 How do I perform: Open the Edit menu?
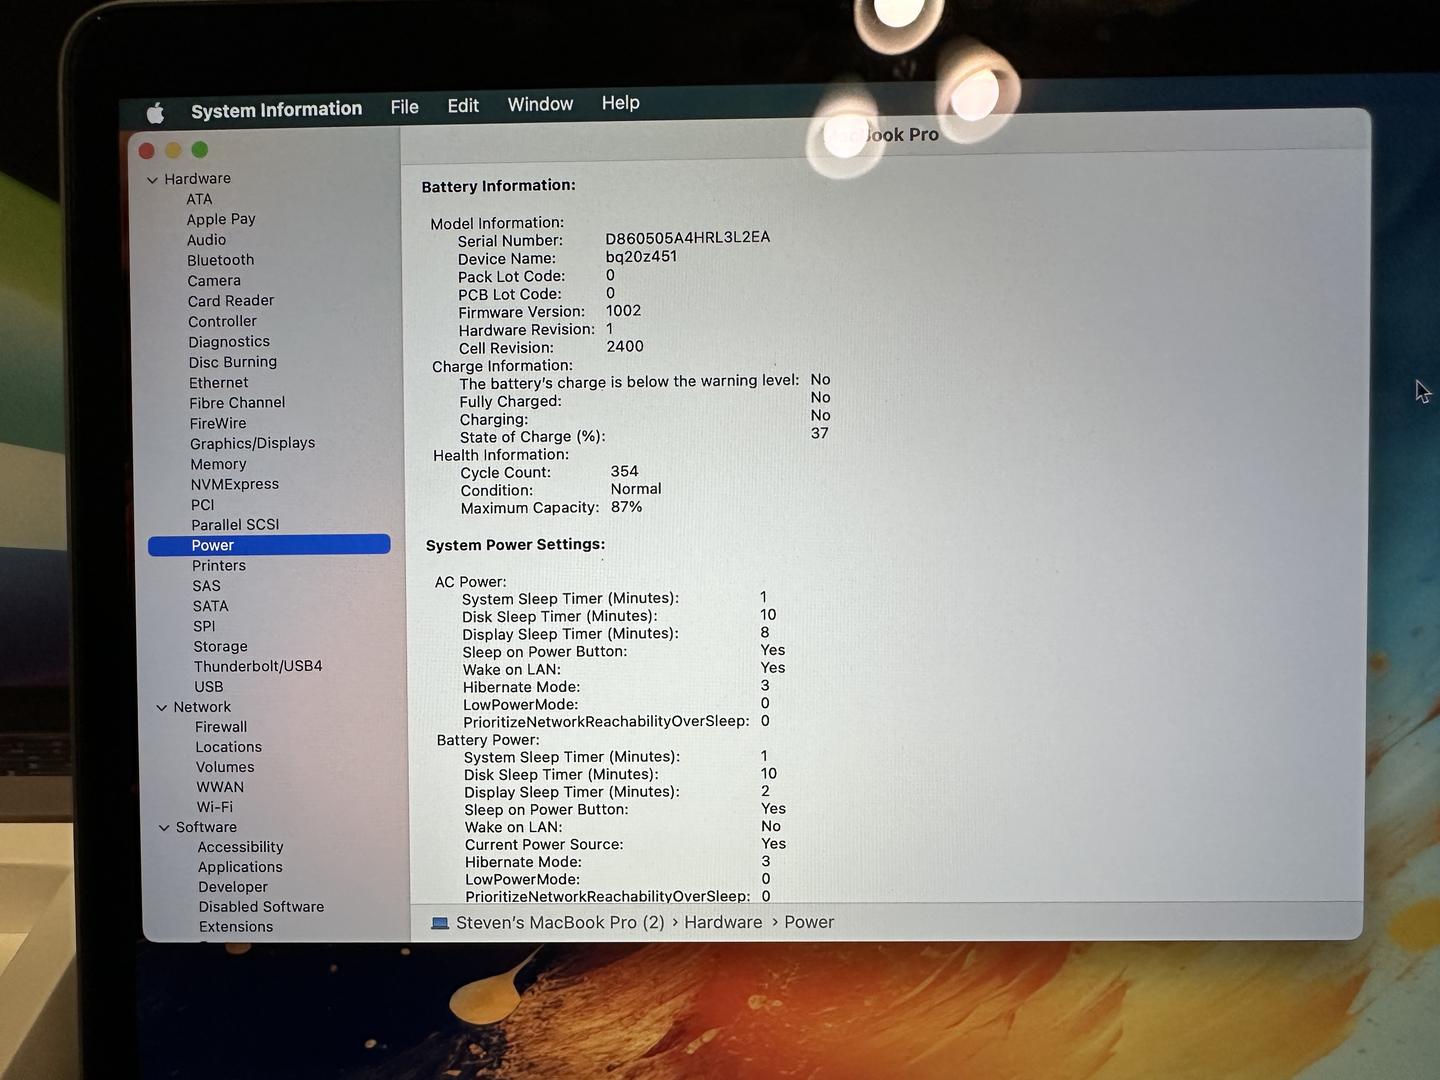tap(463, 106)
